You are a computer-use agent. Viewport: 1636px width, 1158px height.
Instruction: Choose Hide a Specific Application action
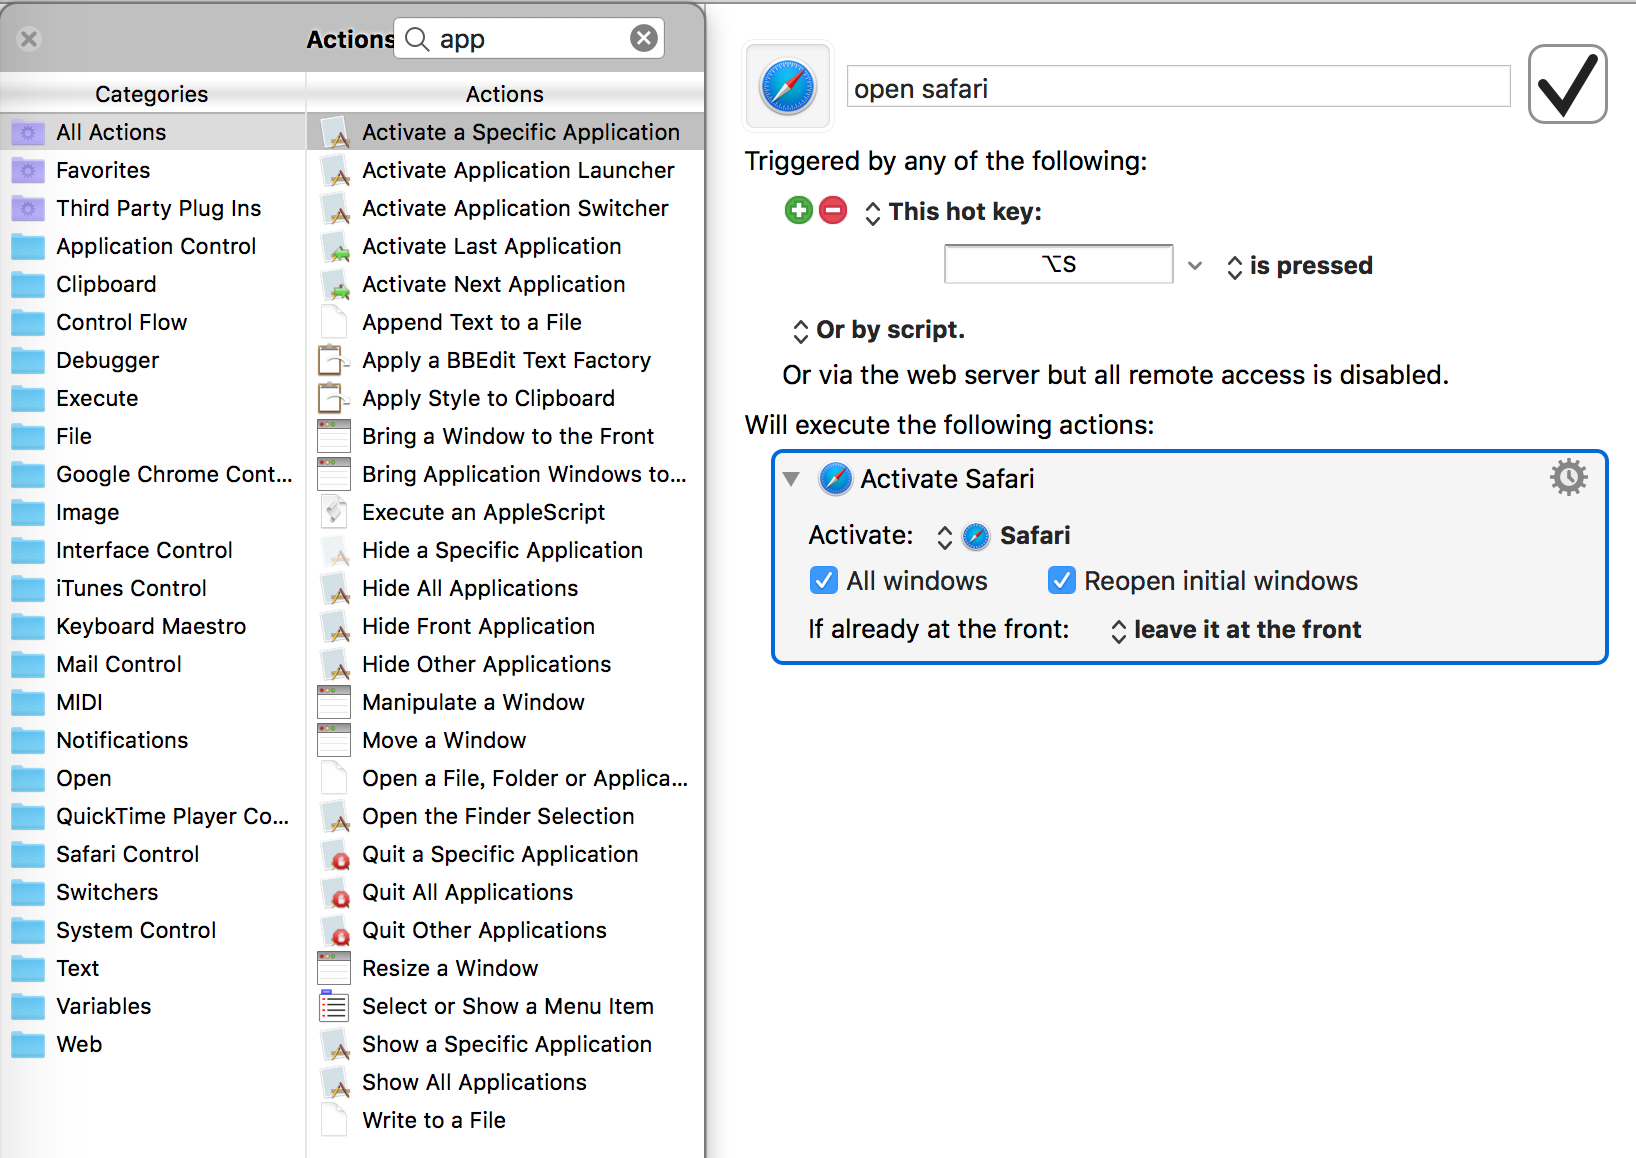[x=505, y=550]
